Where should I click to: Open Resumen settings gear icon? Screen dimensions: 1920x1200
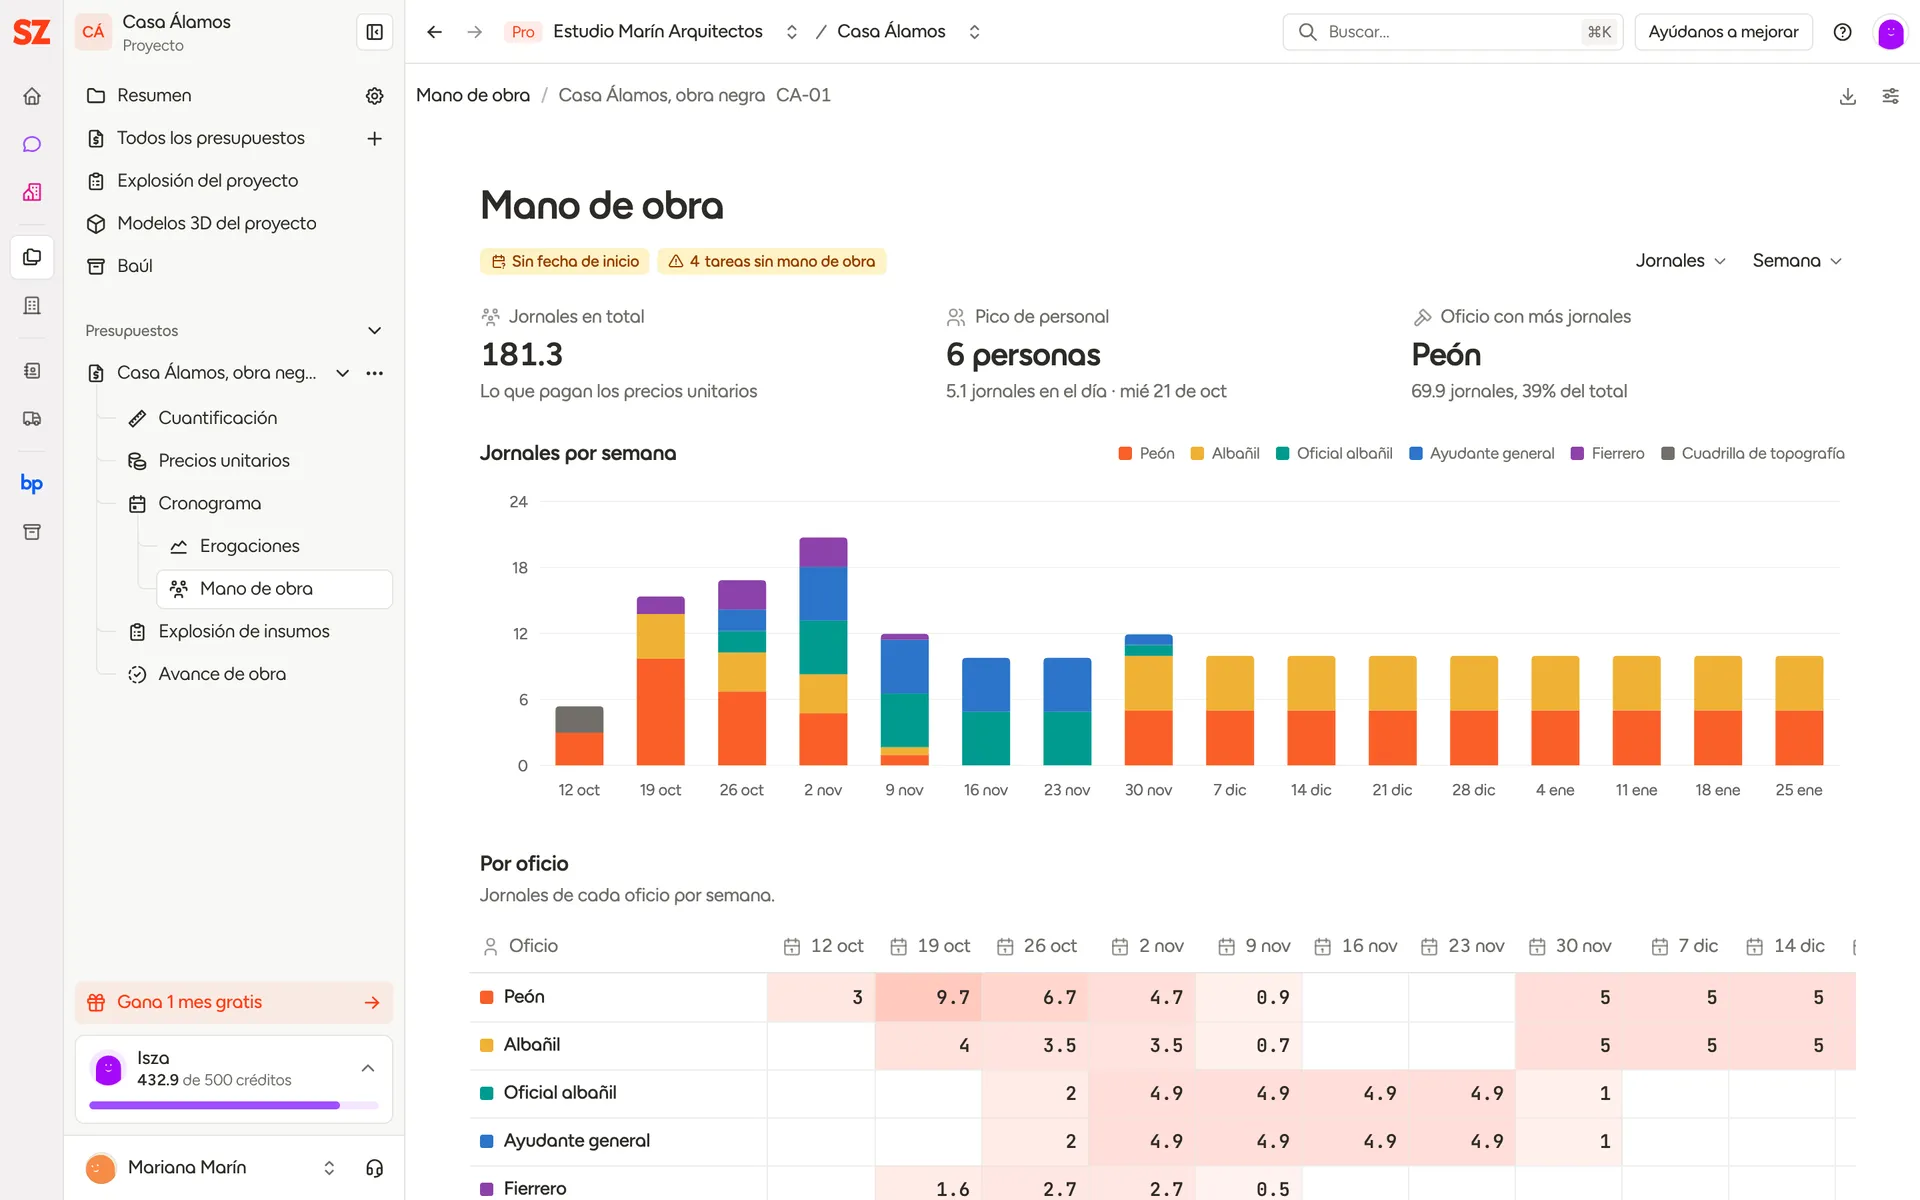pyautogui.click(x=375, y=96)
